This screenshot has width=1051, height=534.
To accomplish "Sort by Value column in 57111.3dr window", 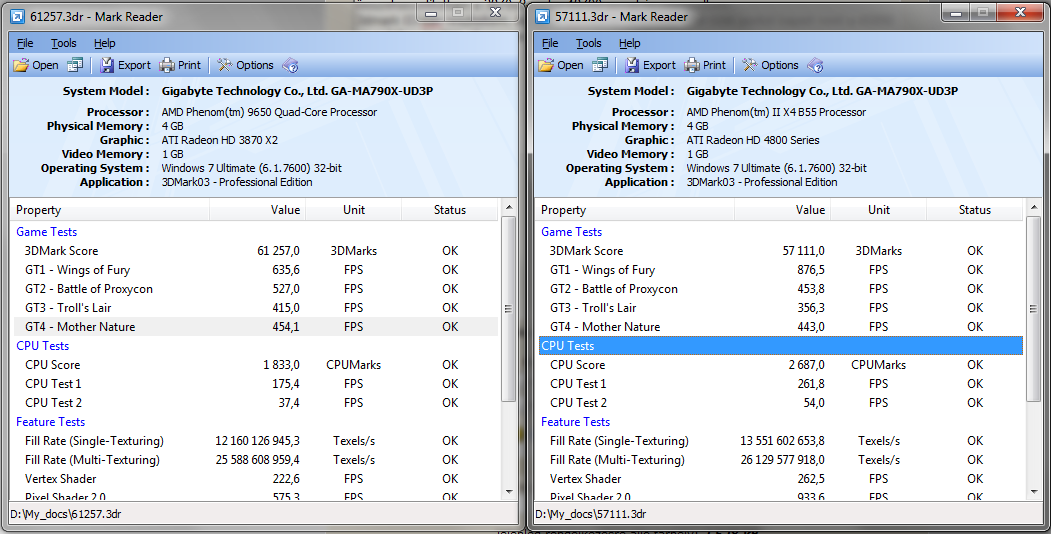I will point(783,210).
